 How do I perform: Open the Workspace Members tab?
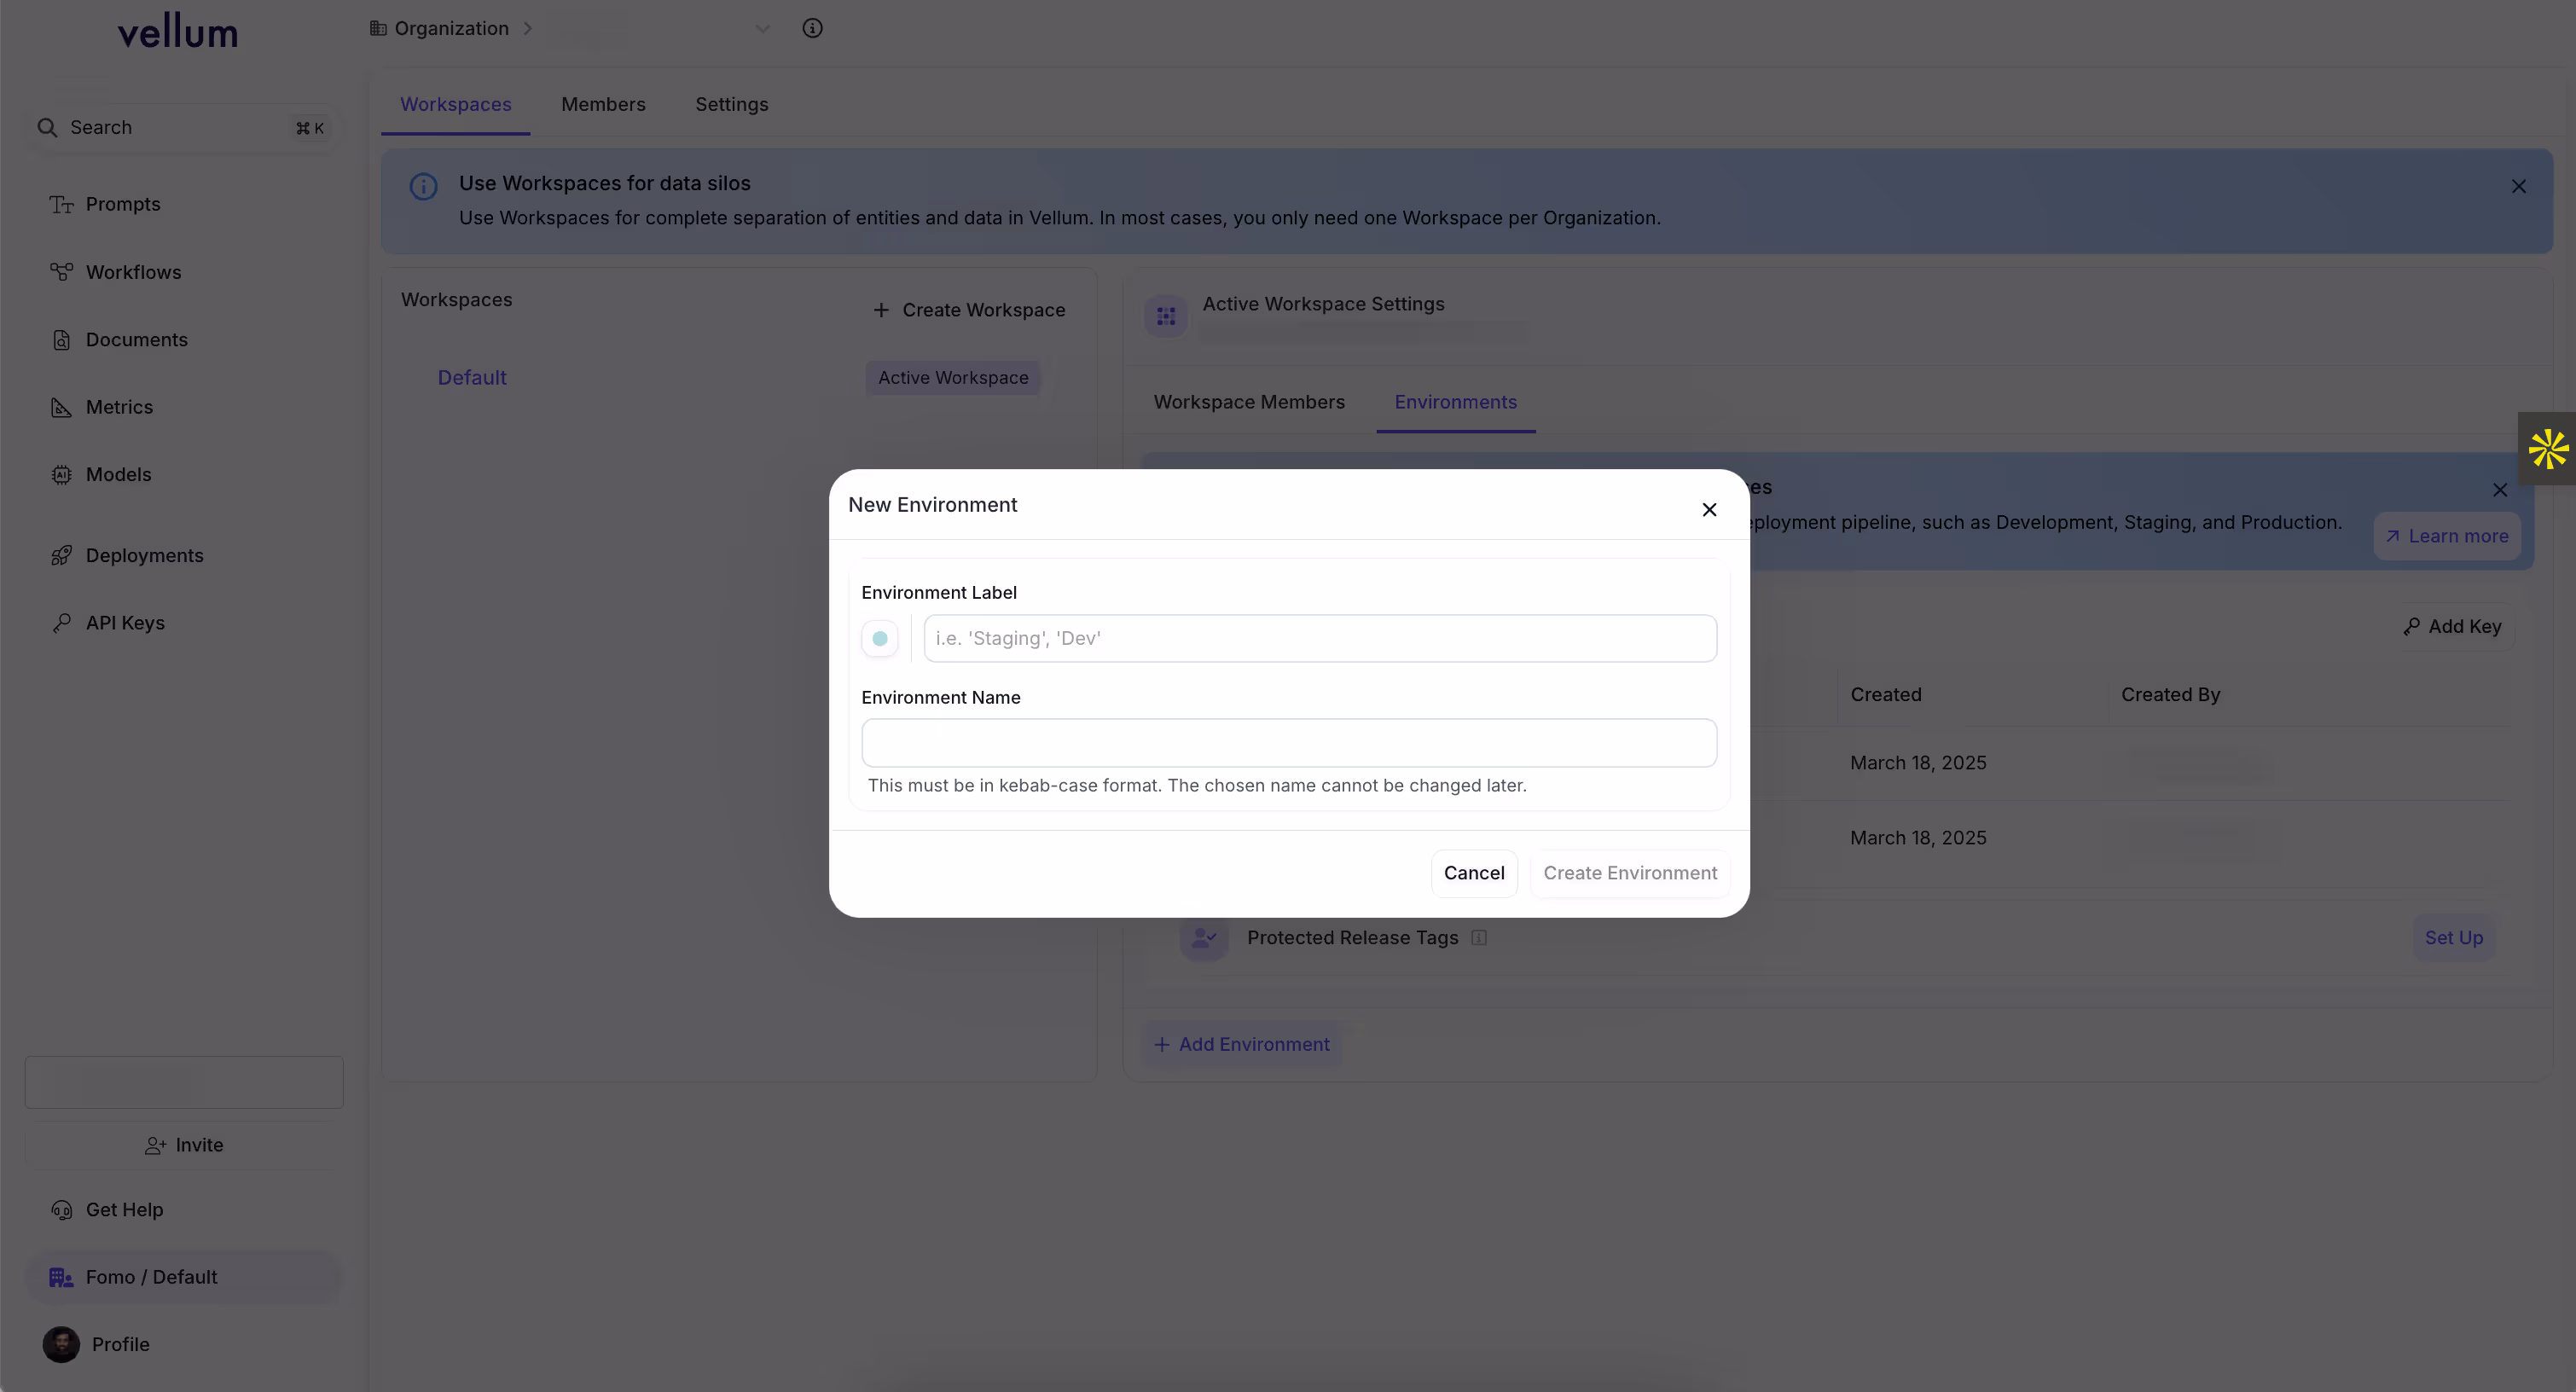pos(1249,402)
